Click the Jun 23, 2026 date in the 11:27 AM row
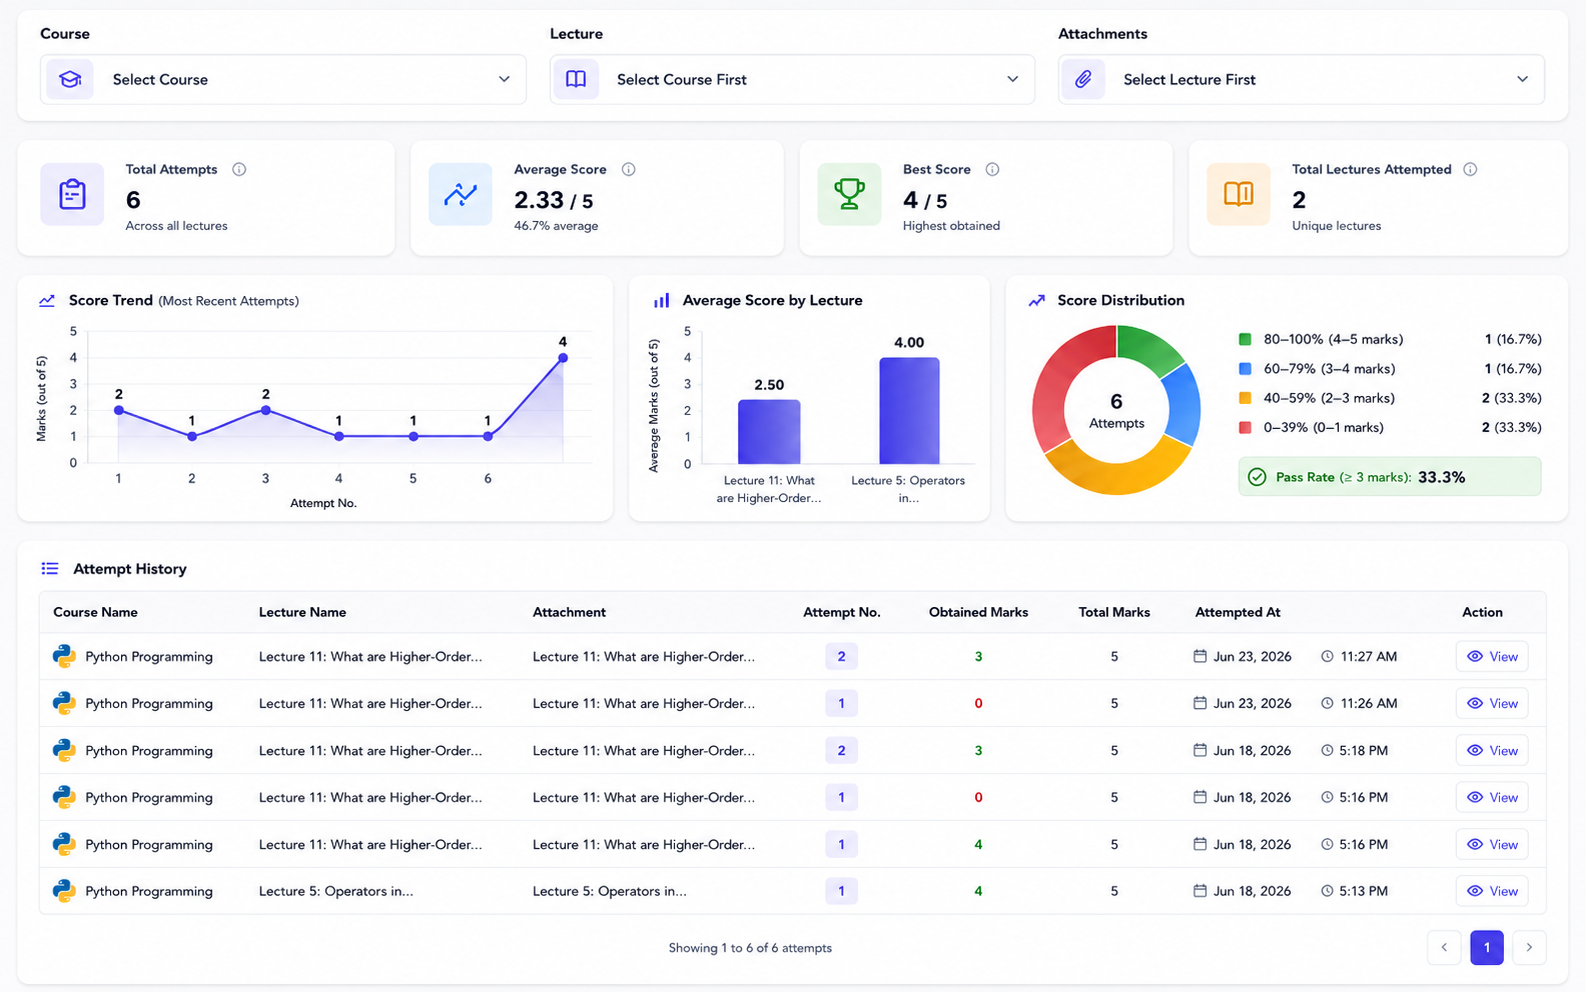Screen dimensions: 1586x992 pos(1252,656)
